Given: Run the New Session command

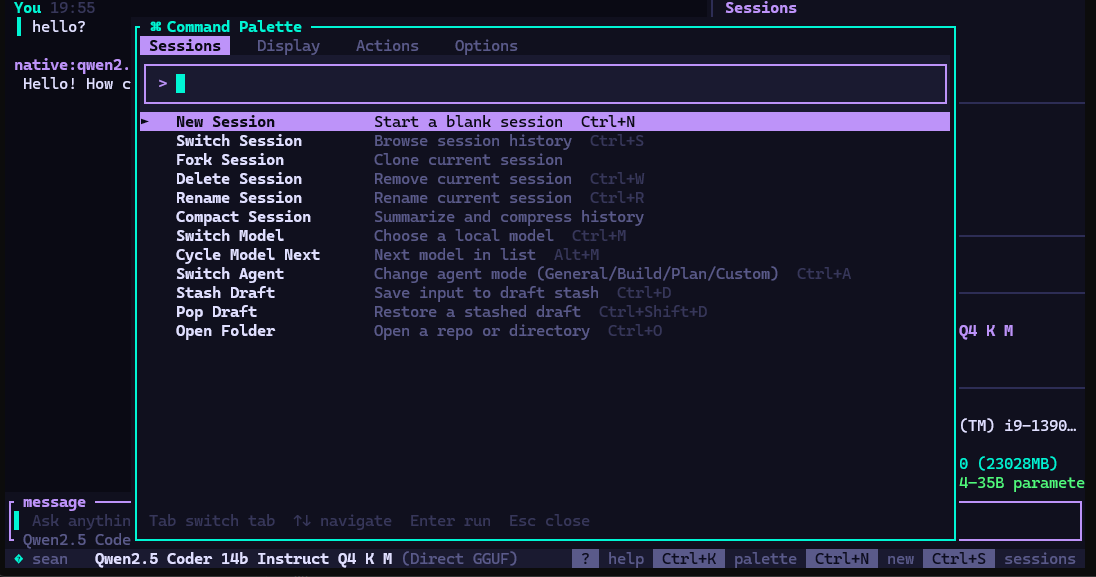Looking at the screenshot, I should tap(545, 122).
